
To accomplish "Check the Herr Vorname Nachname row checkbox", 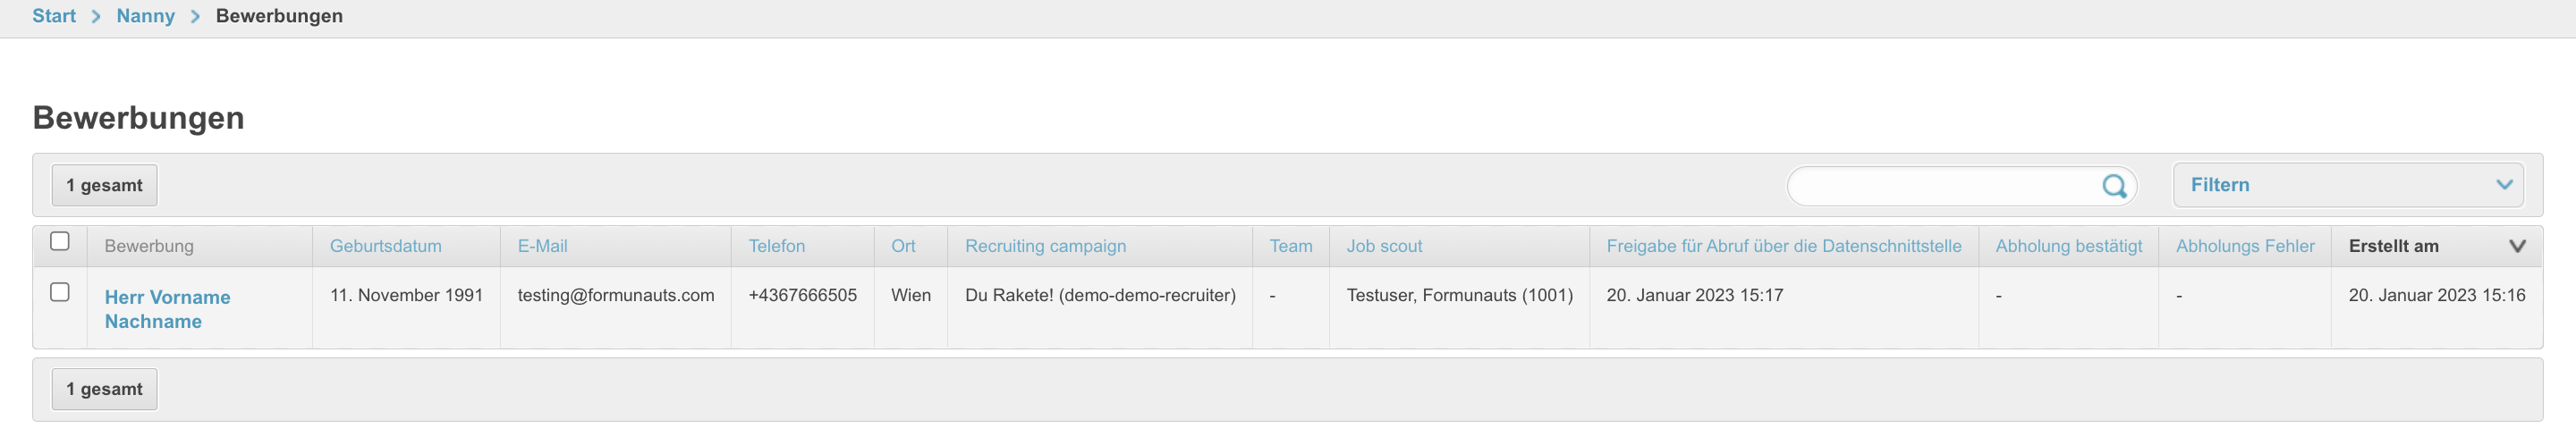I will (60, 292).
